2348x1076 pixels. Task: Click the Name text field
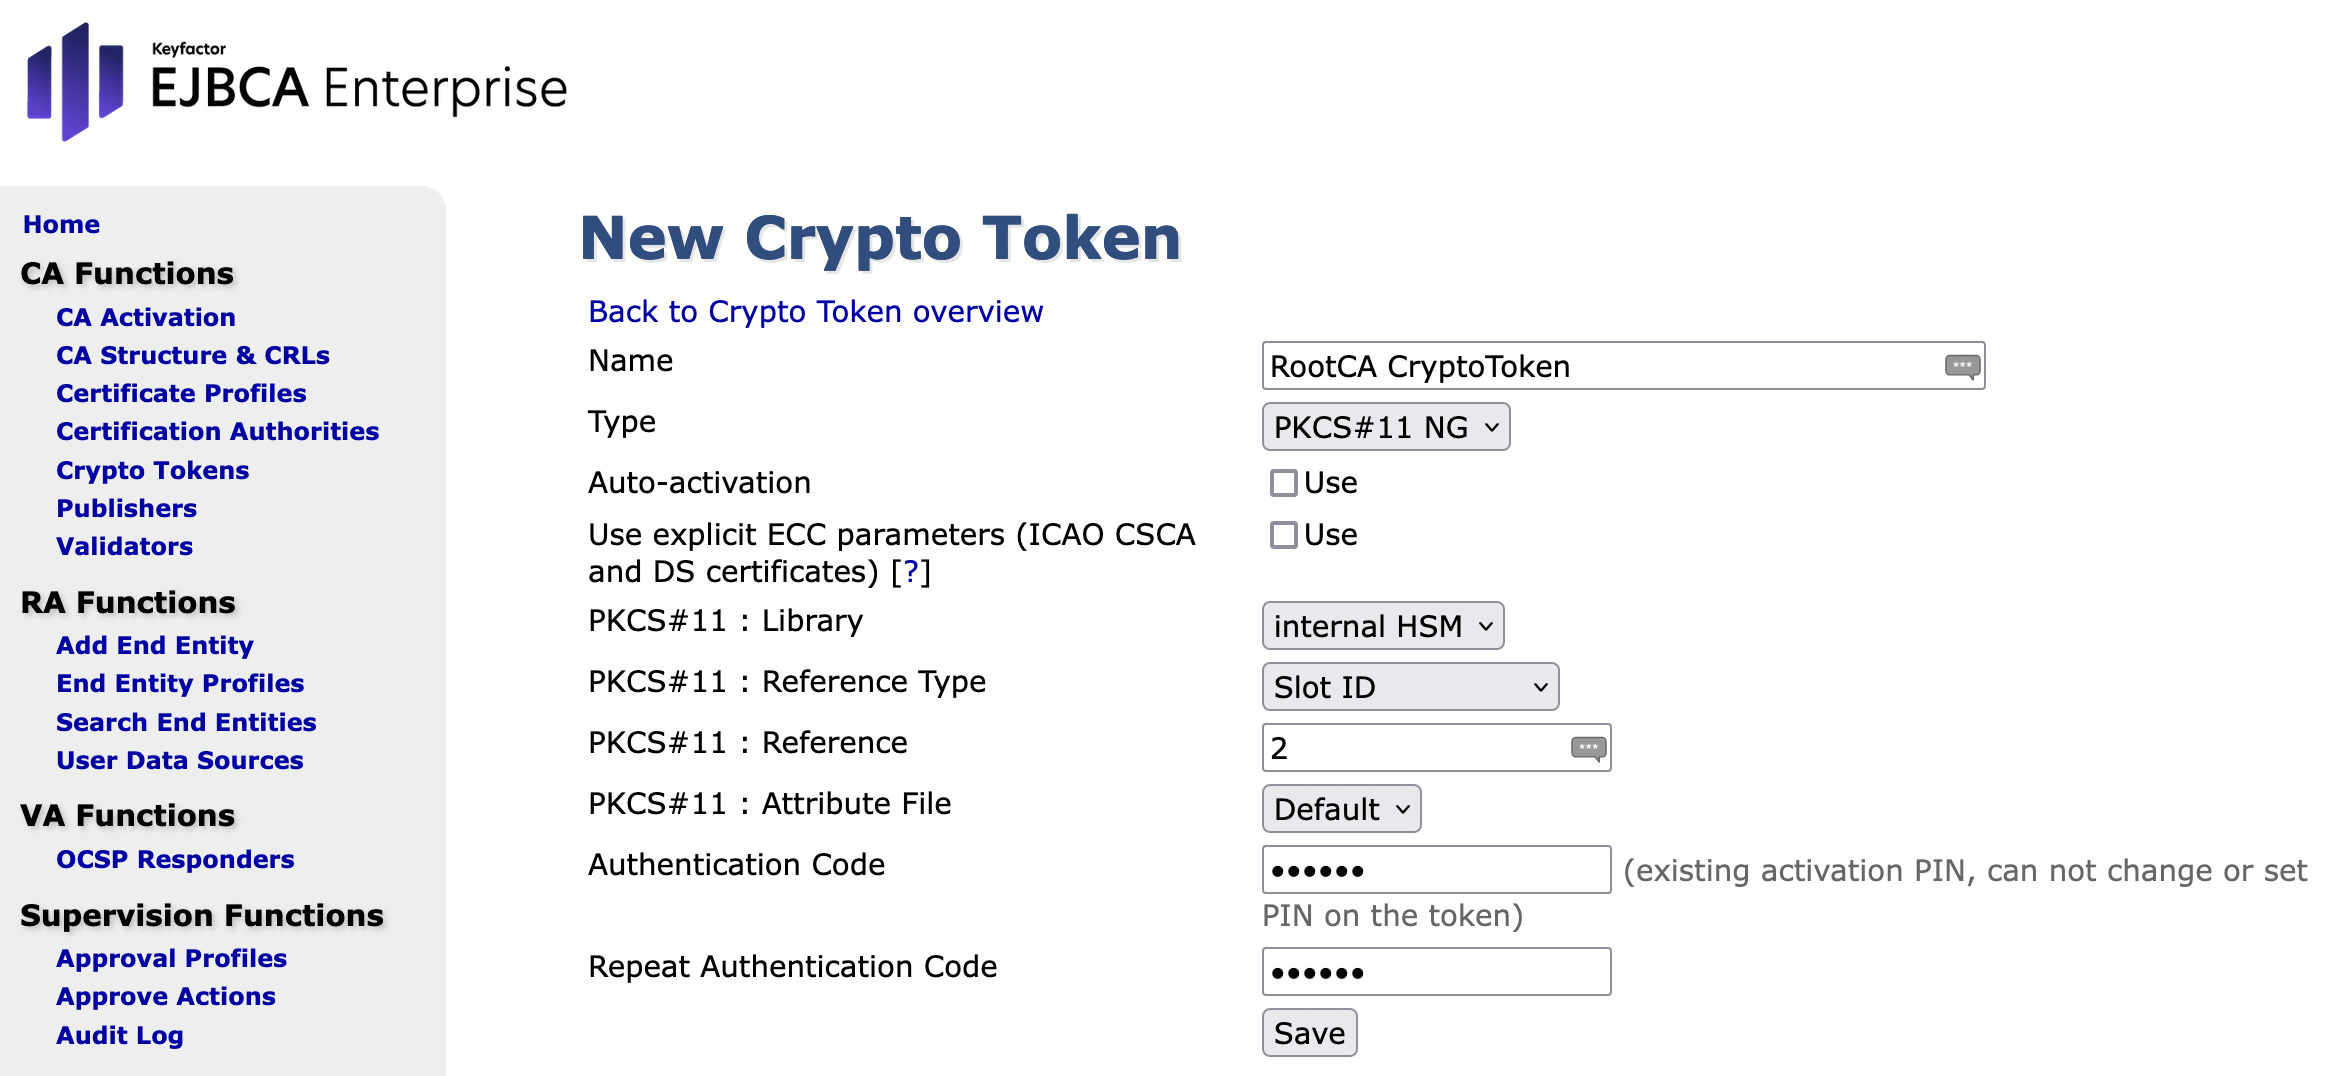[x=1600, y=366]
